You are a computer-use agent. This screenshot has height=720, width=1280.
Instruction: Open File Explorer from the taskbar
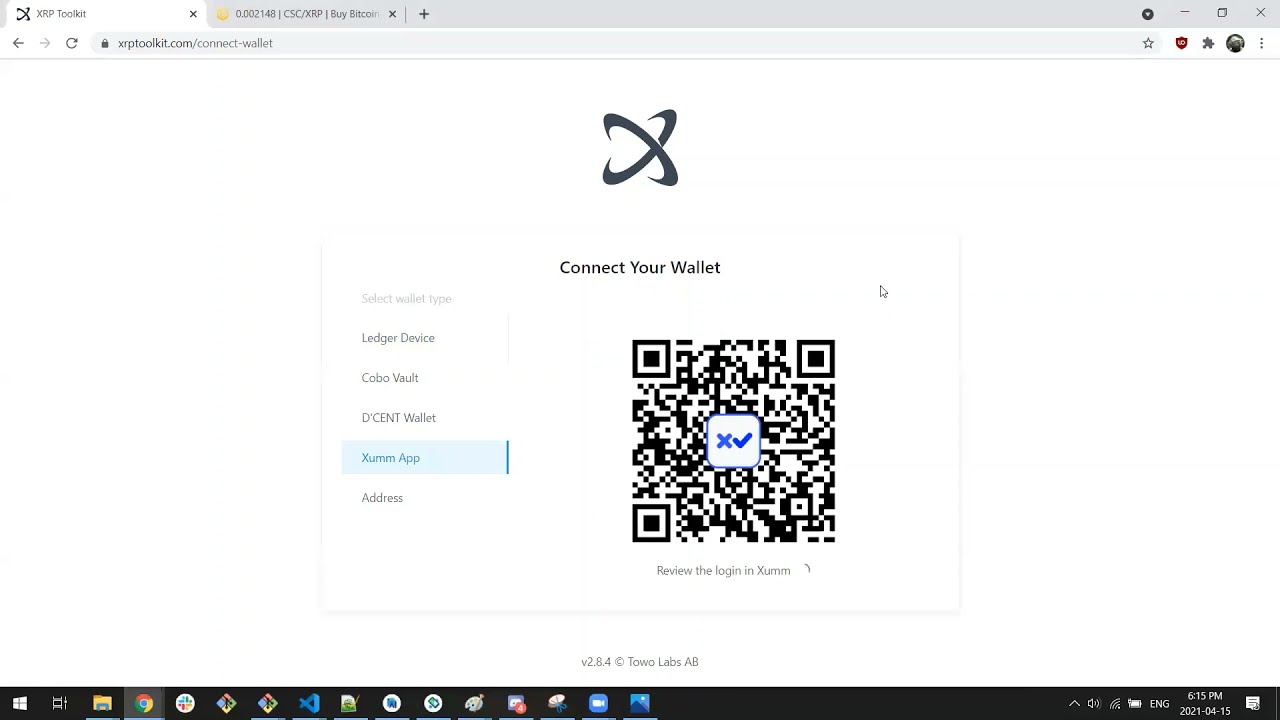point(102,704)
